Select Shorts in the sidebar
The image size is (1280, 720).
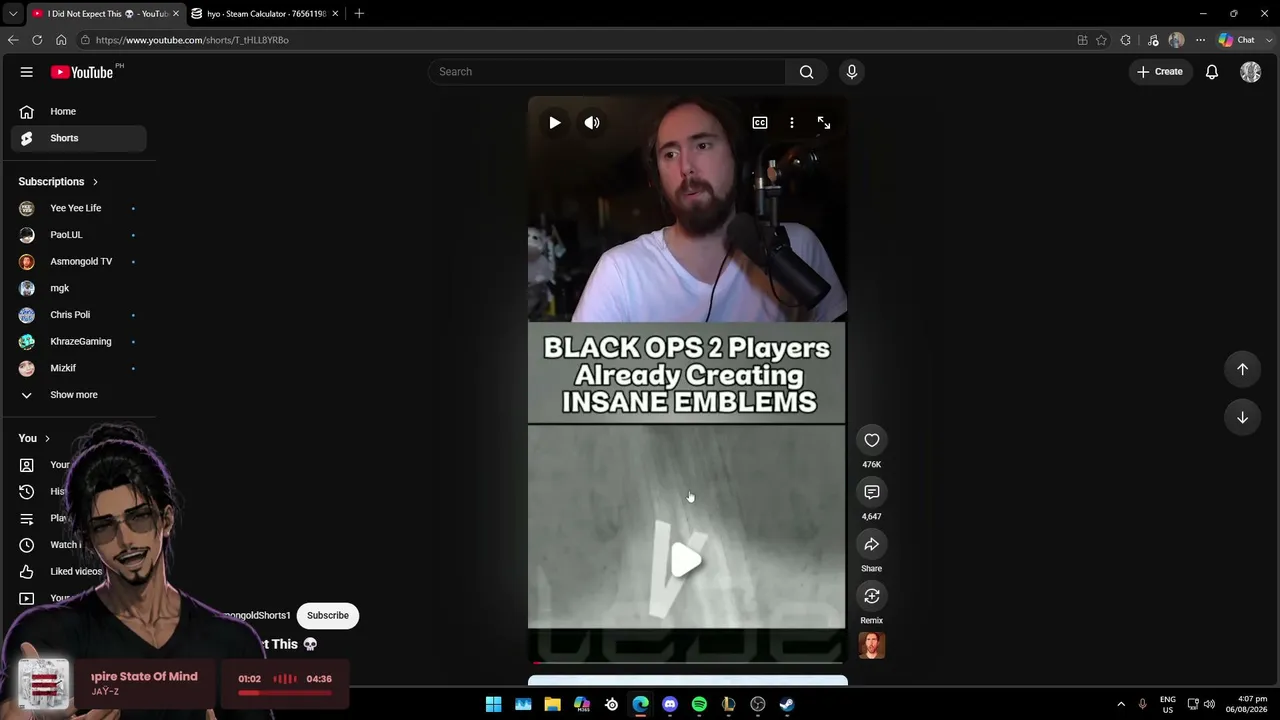[79, 138]
